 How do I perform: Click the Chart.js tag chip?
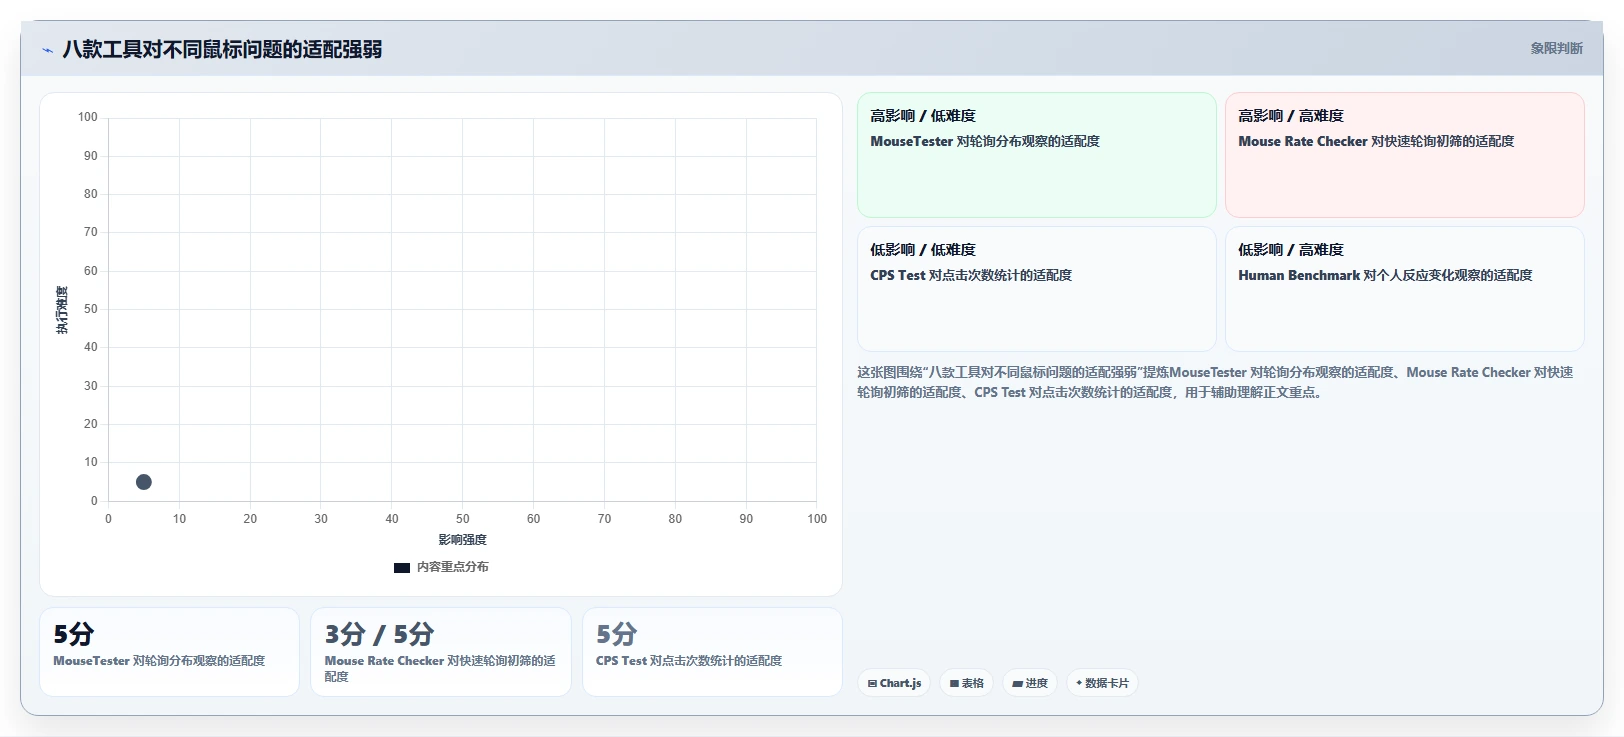pyautogui.click(x=894, y=683)
